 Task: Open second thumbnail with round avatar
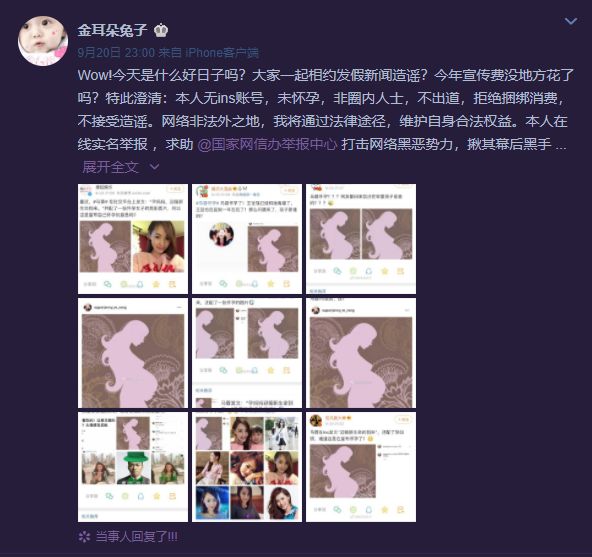247,239
